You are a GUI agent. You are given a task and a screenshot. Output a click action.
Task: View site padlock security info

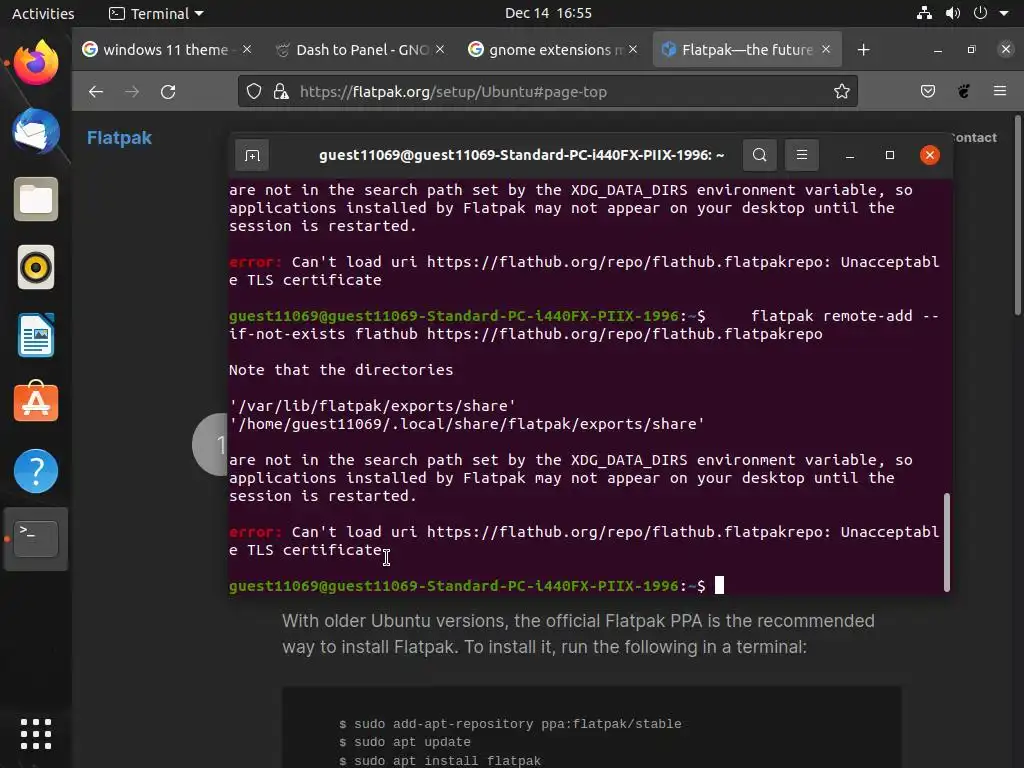281,91
